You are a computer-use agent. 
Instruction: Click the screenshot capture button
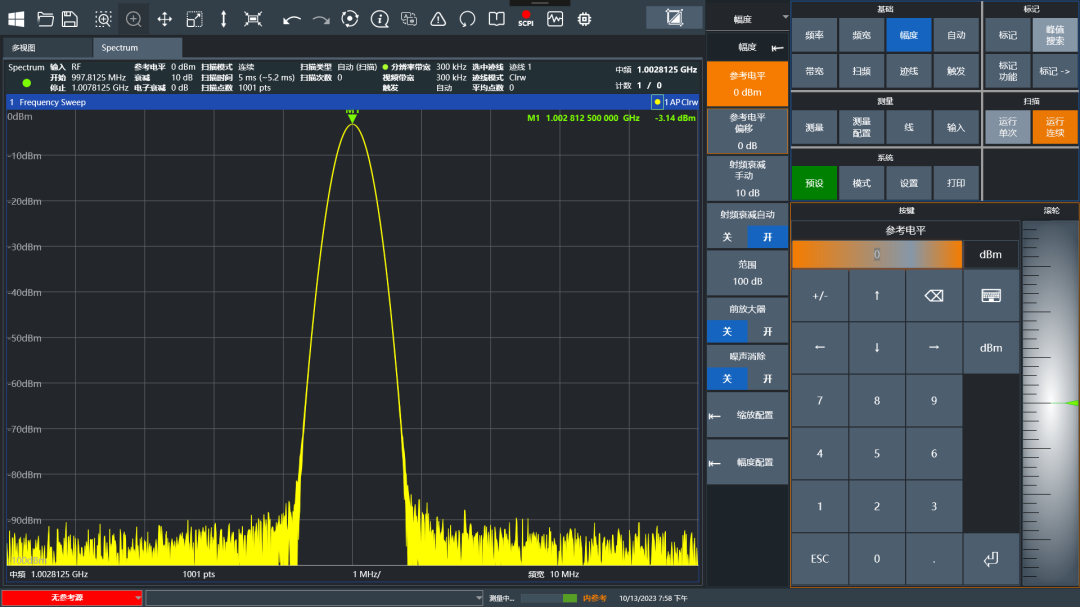pyautogui.click(x=674, y=17)
